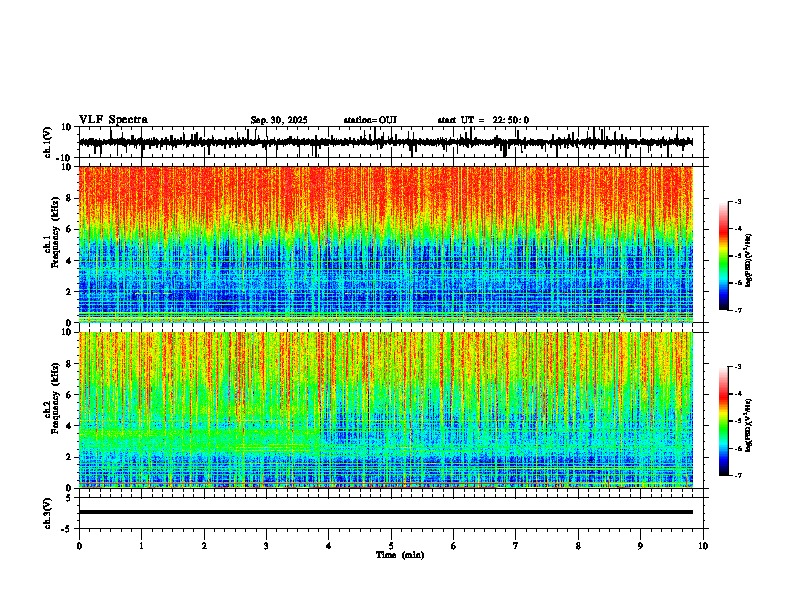Viewport: 792px width, 612px height.
Task: Click the "ch.3(V)" axis label
Action: coord(48,513)
